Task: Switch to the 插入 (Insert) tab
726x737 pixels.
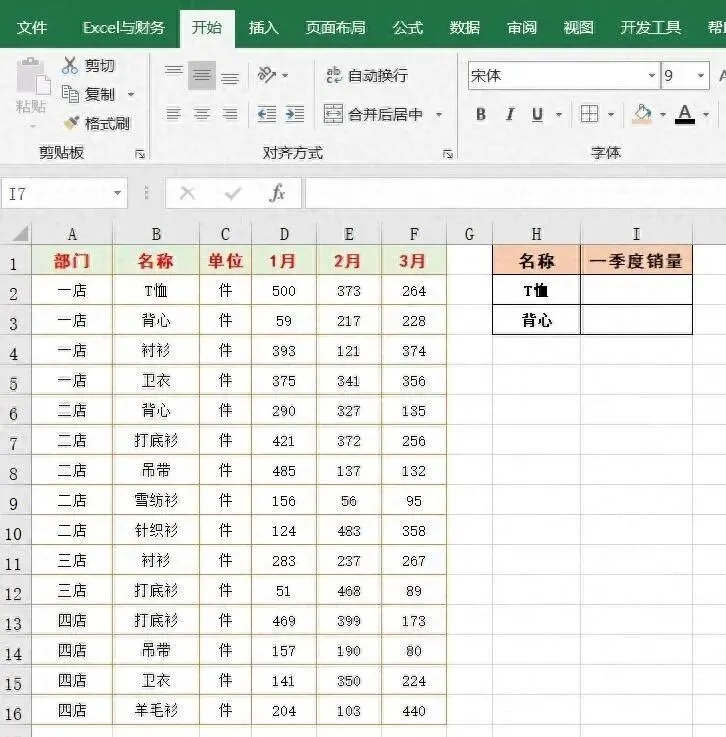Action: pyautogui.click(x=264, y=28)
